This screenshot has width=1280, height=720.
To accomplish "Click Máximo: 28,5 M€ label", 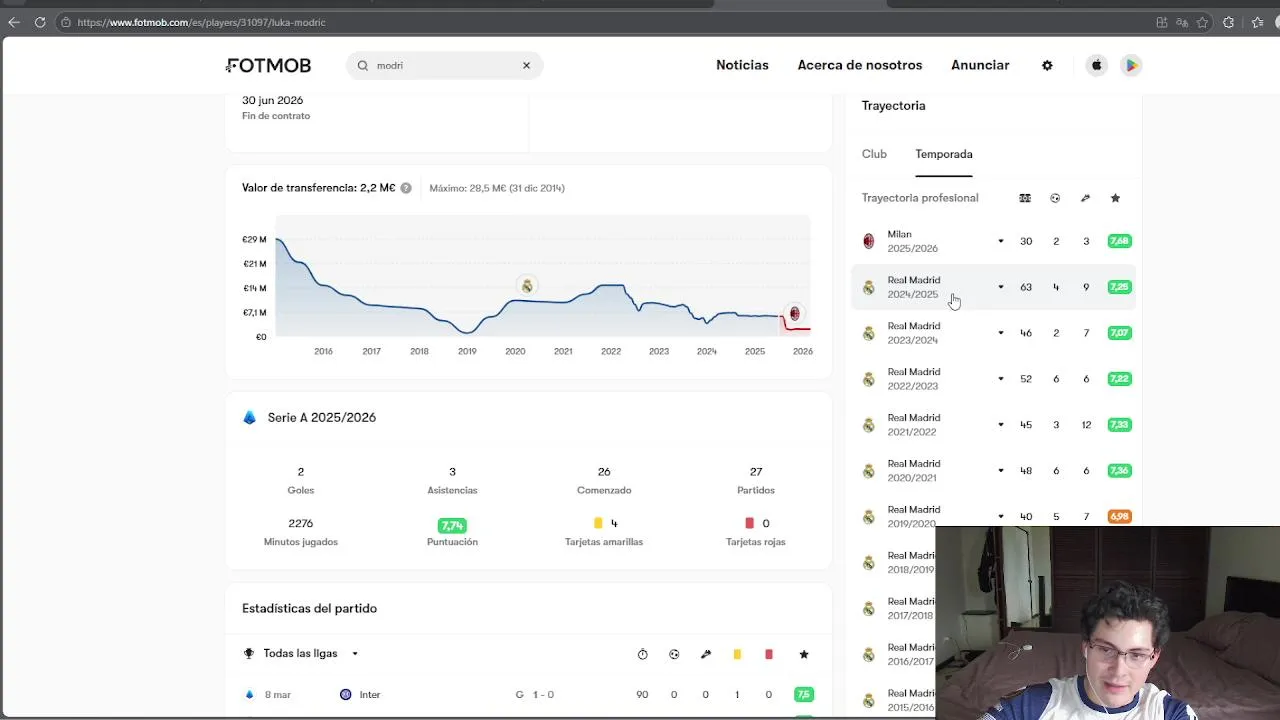I will pyautogui.click(x=497, y=188).
